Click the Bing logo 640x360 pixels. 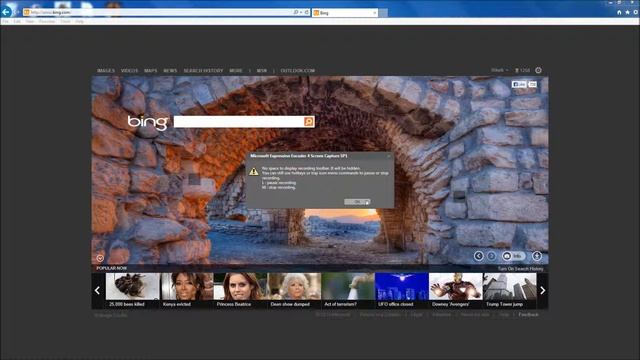(148, 122)
